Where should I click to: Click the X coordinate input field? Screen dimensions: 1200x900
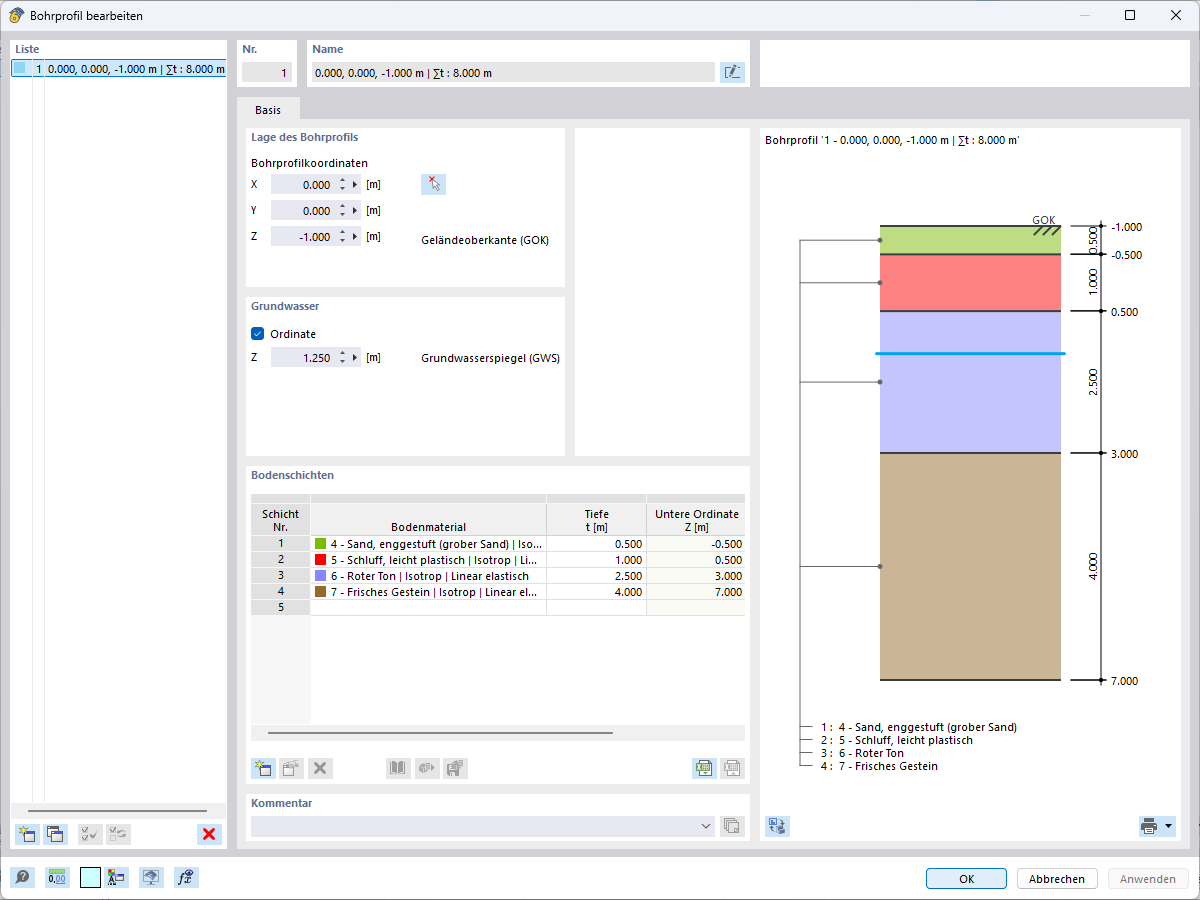point(303,184)
